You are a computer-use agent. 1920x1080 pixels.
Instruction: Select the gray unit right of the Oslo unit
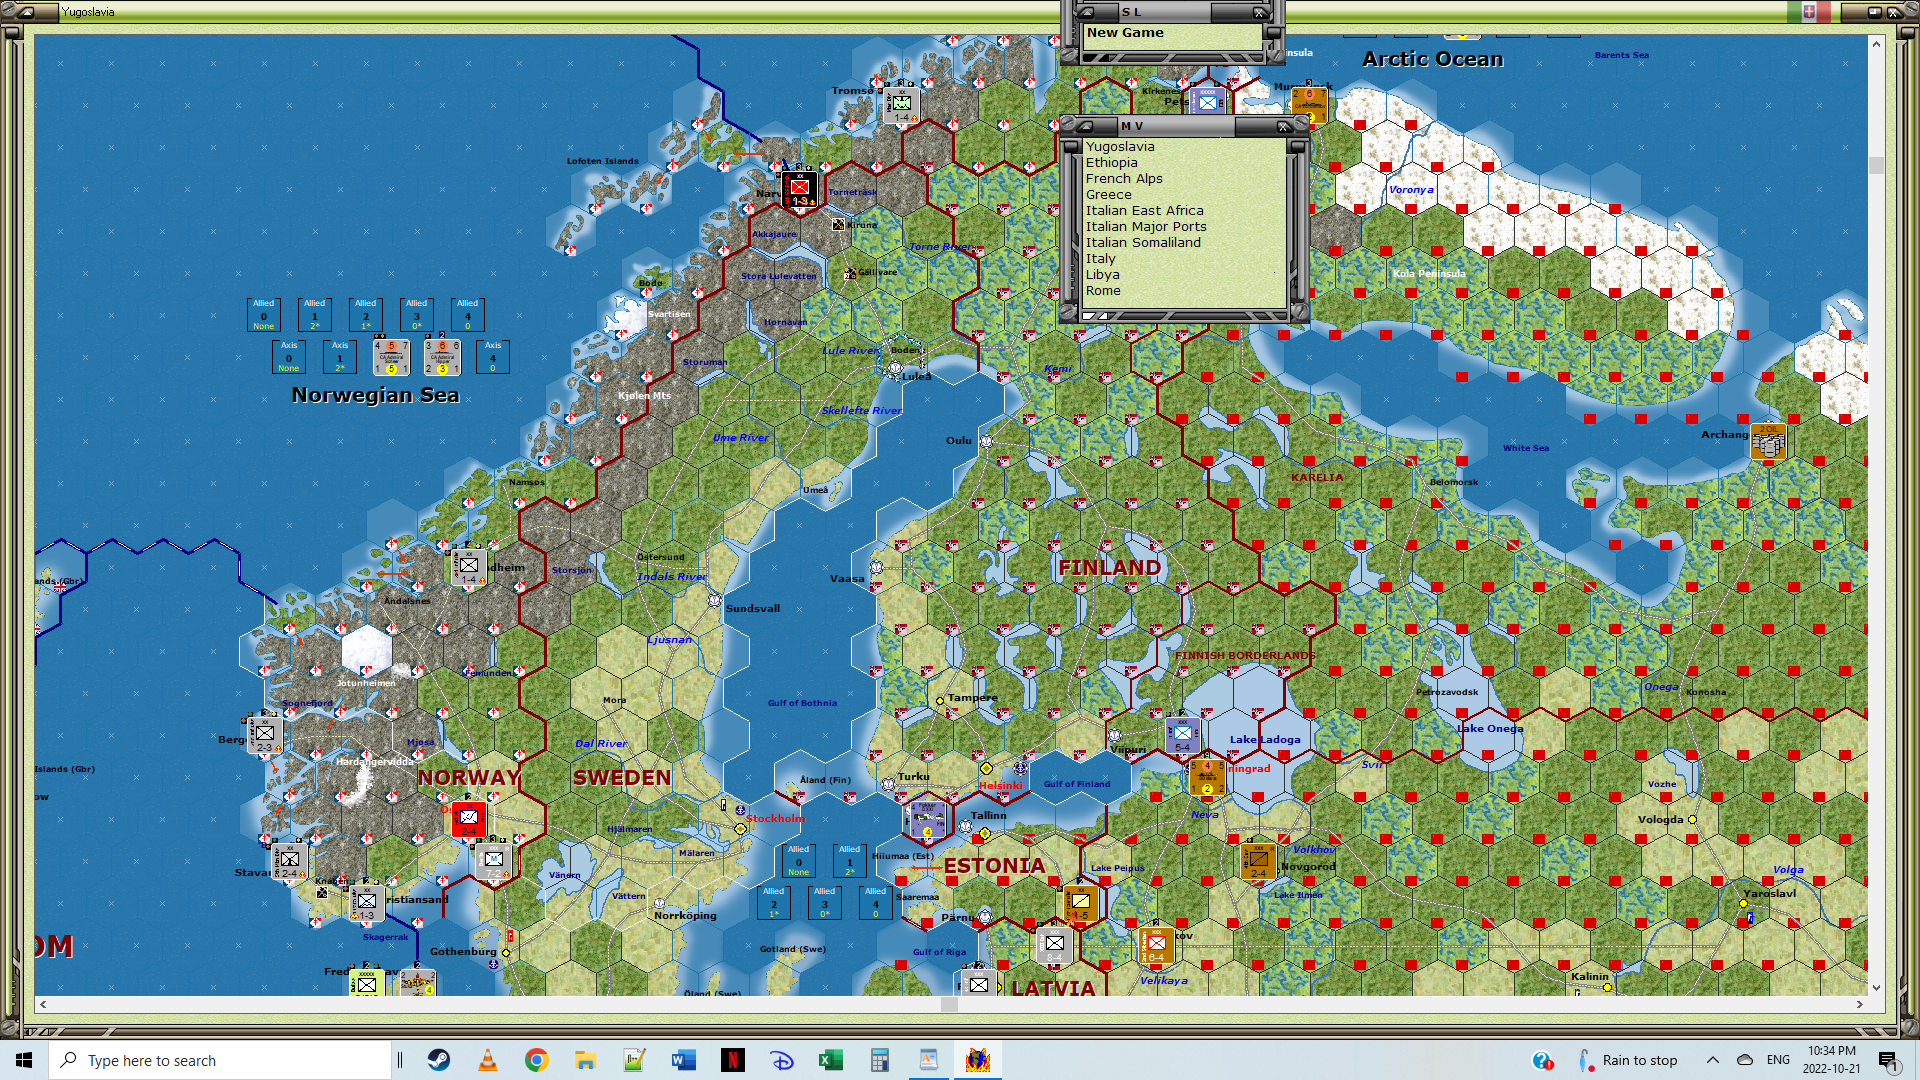click(x=493, y=861)
